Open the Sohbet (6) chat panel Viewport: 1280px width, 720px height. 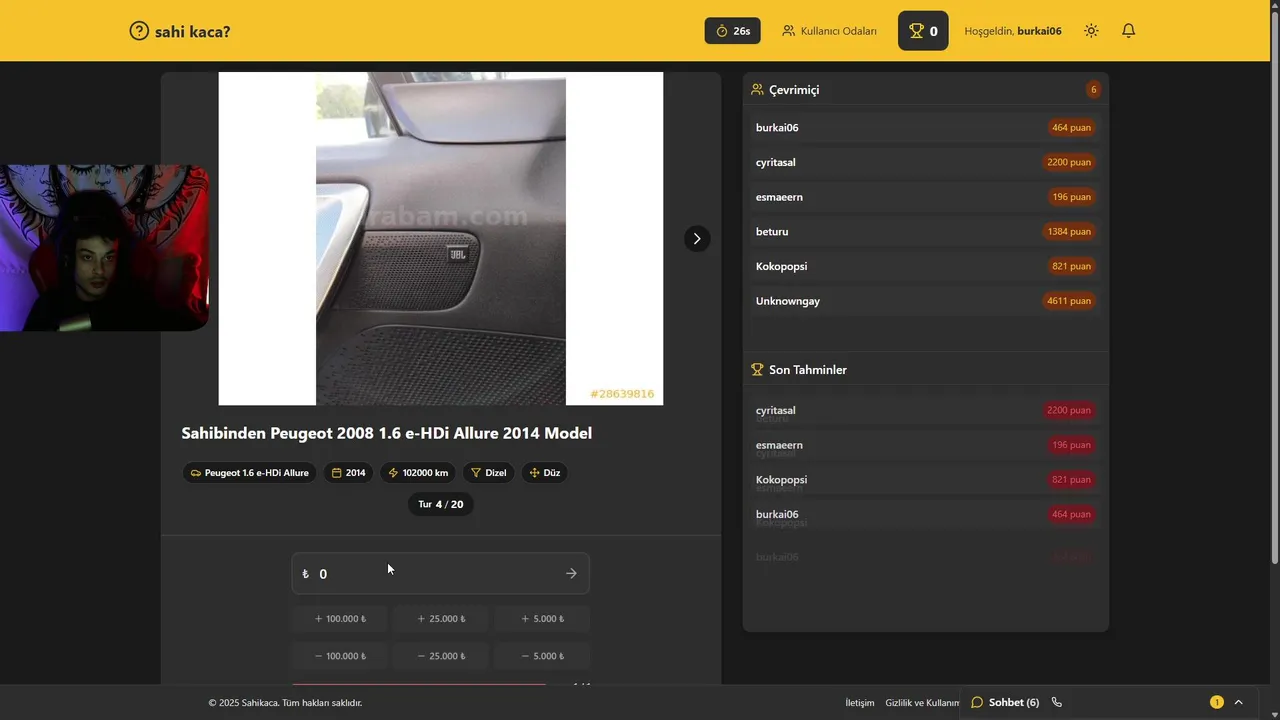[x=1005, y=702]
